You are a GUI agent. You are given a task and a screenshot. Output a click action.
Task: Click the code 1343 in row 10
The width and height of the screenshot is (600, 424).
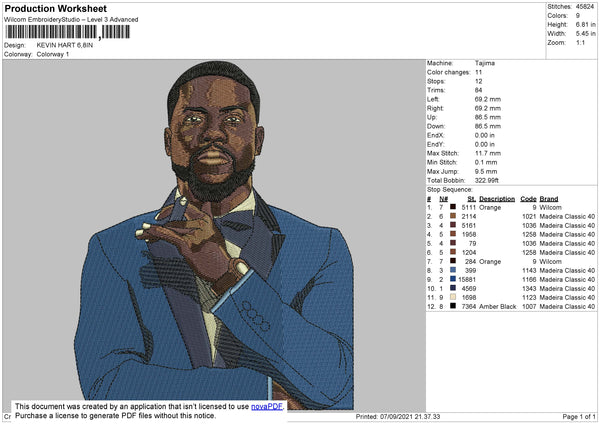529,289
